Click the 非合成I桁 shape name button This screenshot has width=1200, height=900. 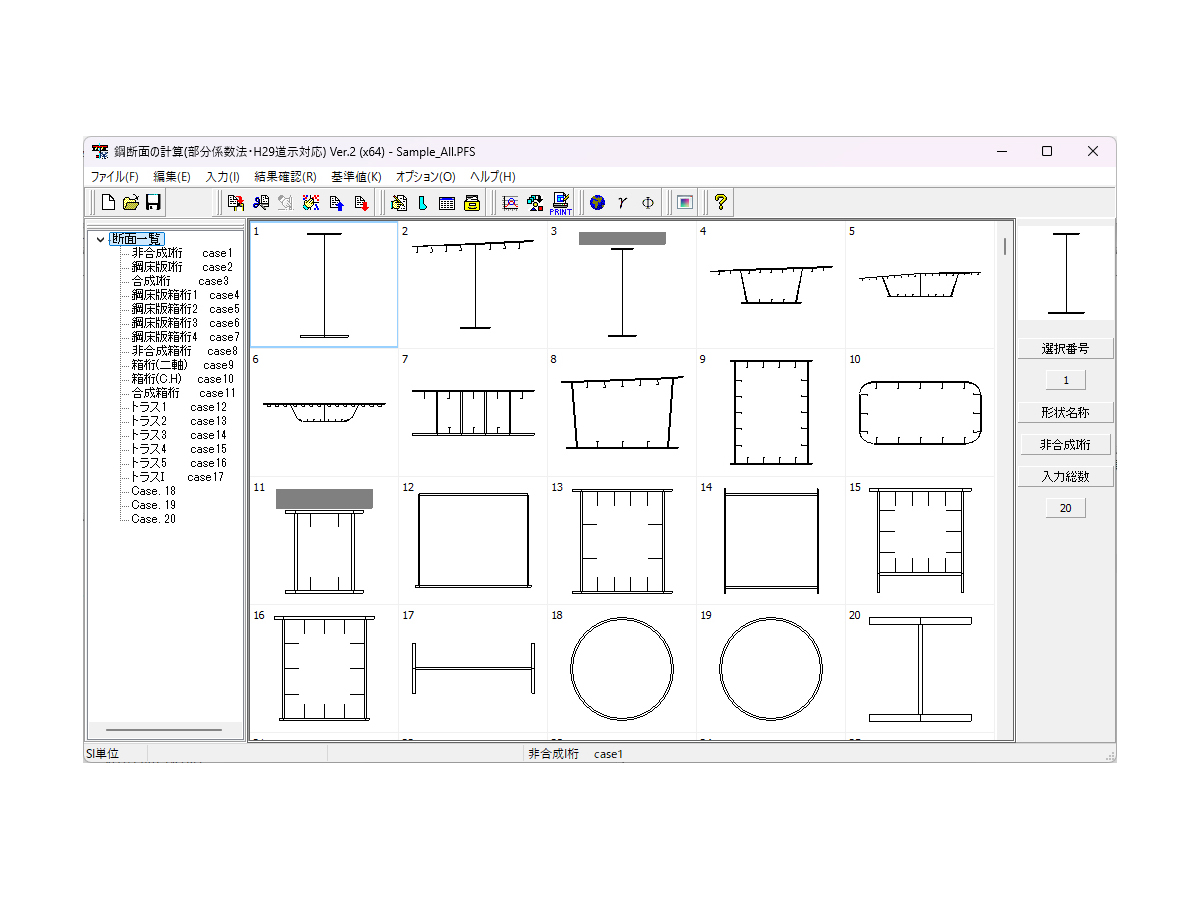pos(1065,444)
